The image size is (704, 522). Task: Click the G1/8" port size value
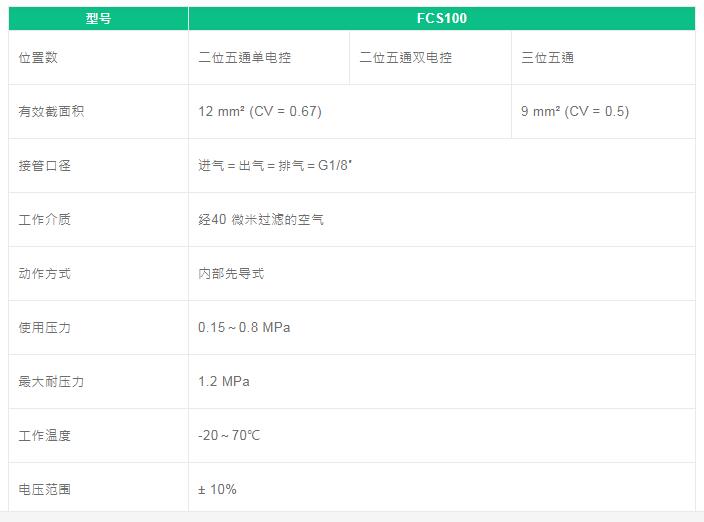pyautogui.click(x=275, y=166)
